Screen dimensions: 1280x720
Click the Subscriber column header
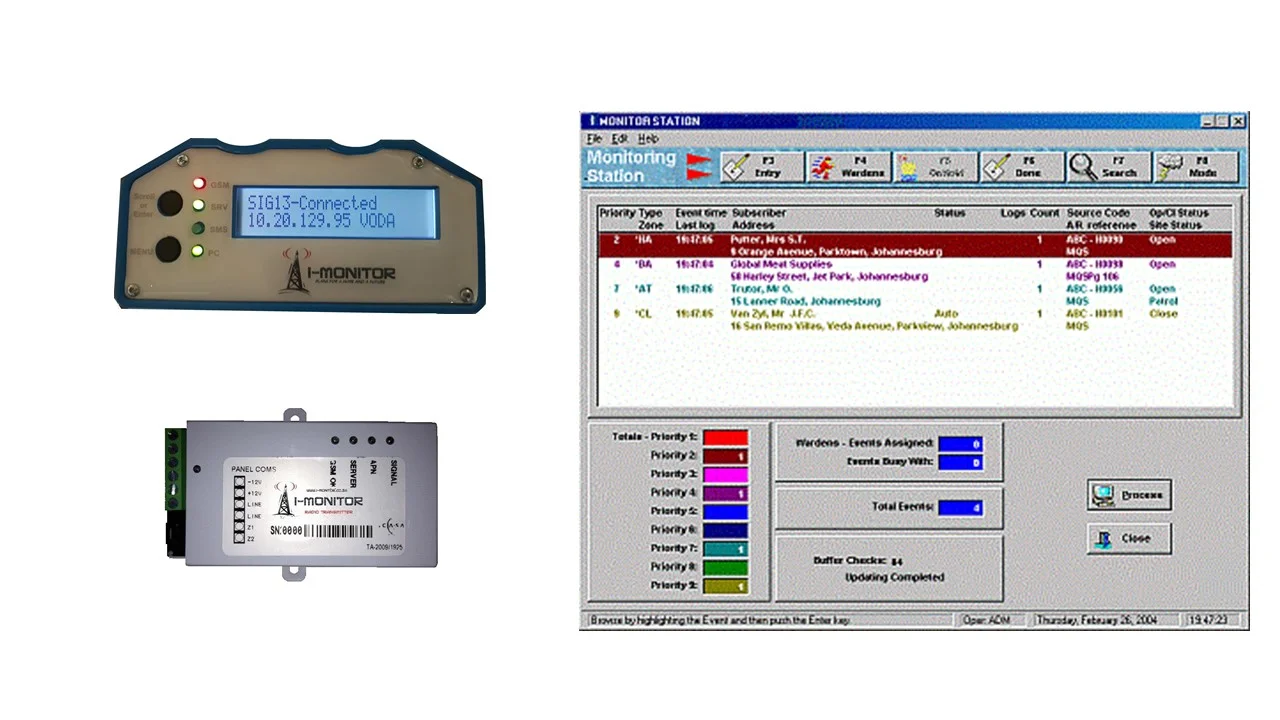[759, 213]
